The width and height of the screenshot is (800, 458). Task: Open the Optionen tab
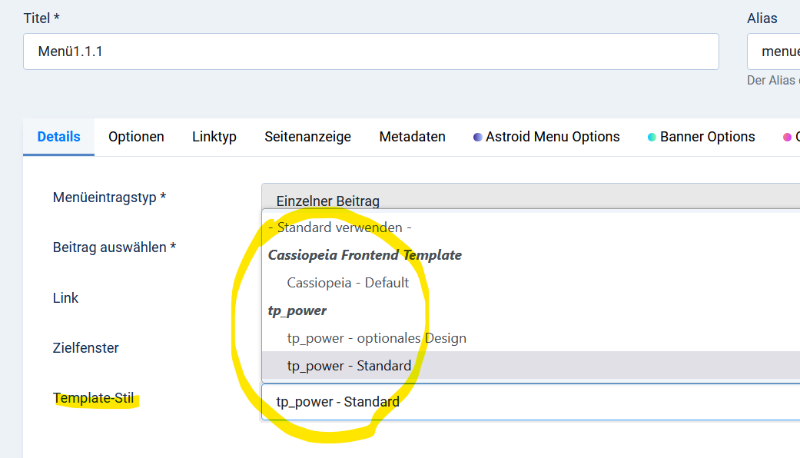pos(136,137)
